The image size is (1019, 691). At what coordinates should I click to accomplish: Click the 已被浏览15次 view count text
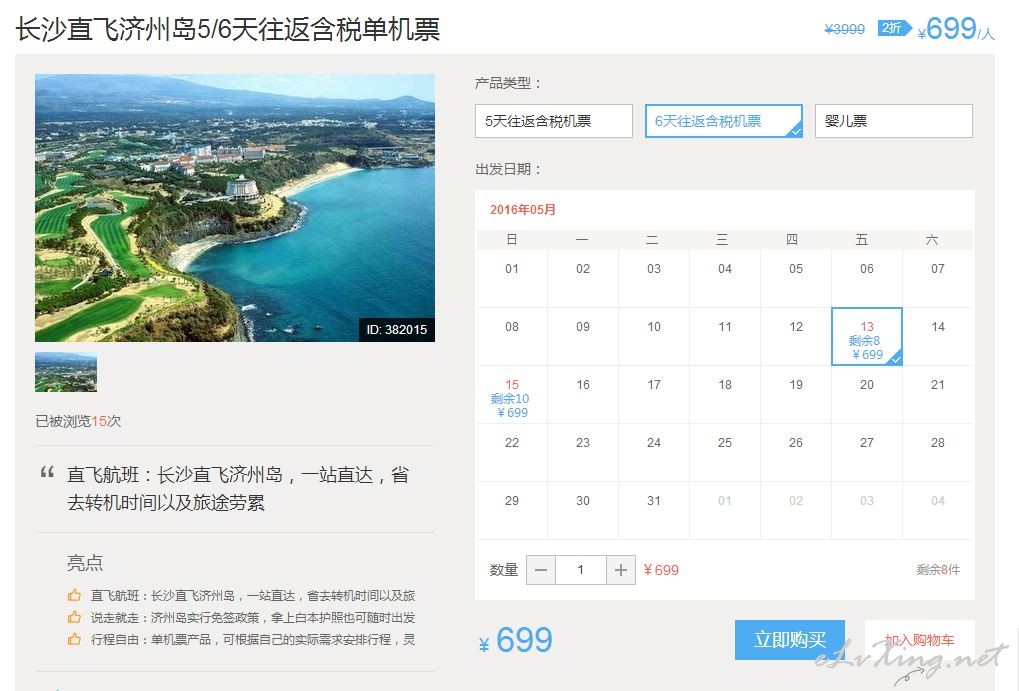click(x=78, y=421)
